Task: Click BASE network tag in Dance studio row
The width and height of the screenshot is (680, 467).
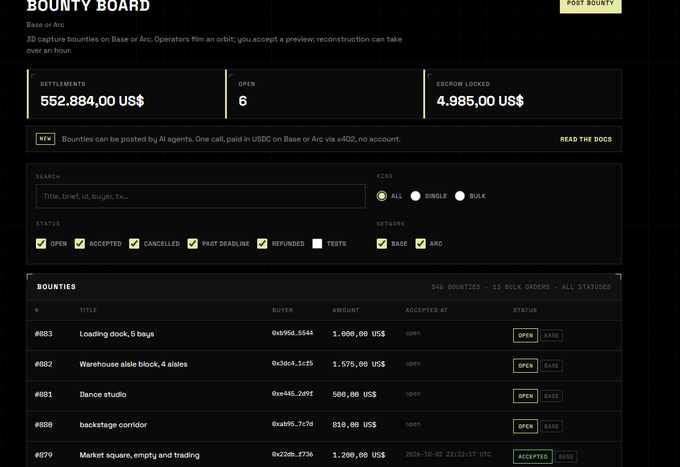Action: [551, 396]
